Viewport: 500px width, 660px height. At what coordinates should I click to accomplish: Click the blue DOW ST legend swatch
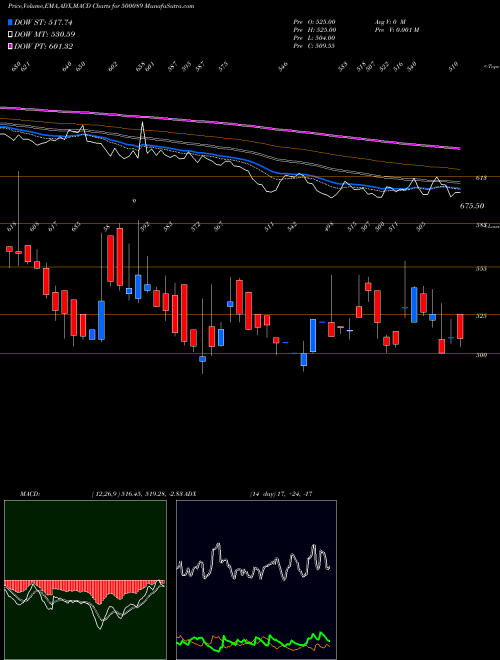tap(11, 23)
